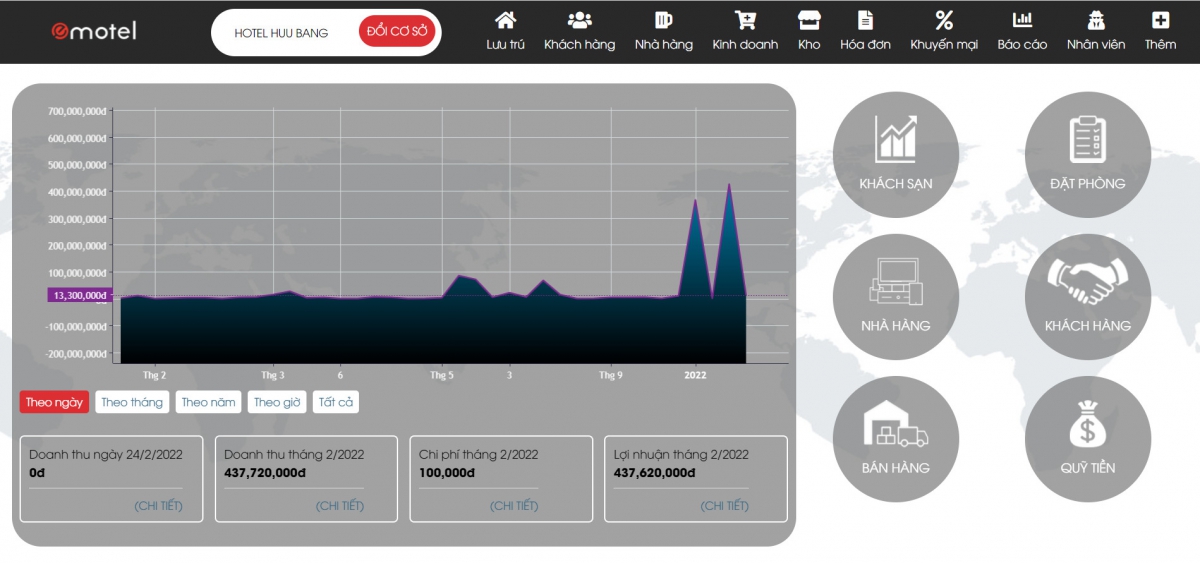The height and width of the screenshot is (563, 1200).
Task: Open the Nhà hàng restaurant menu icon
Action: coord(663,22)
